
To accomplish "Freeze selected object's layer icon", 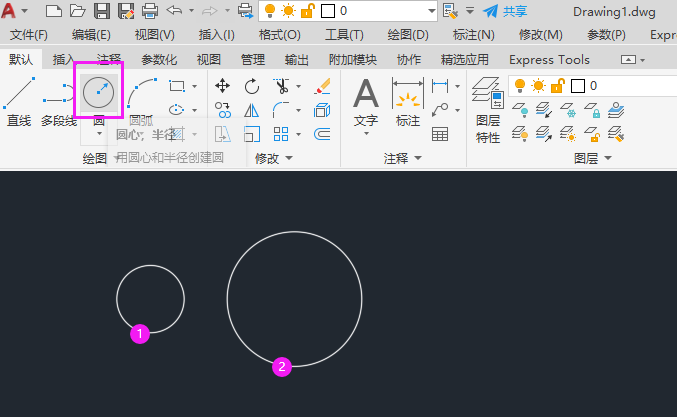I will coord(568,110).
